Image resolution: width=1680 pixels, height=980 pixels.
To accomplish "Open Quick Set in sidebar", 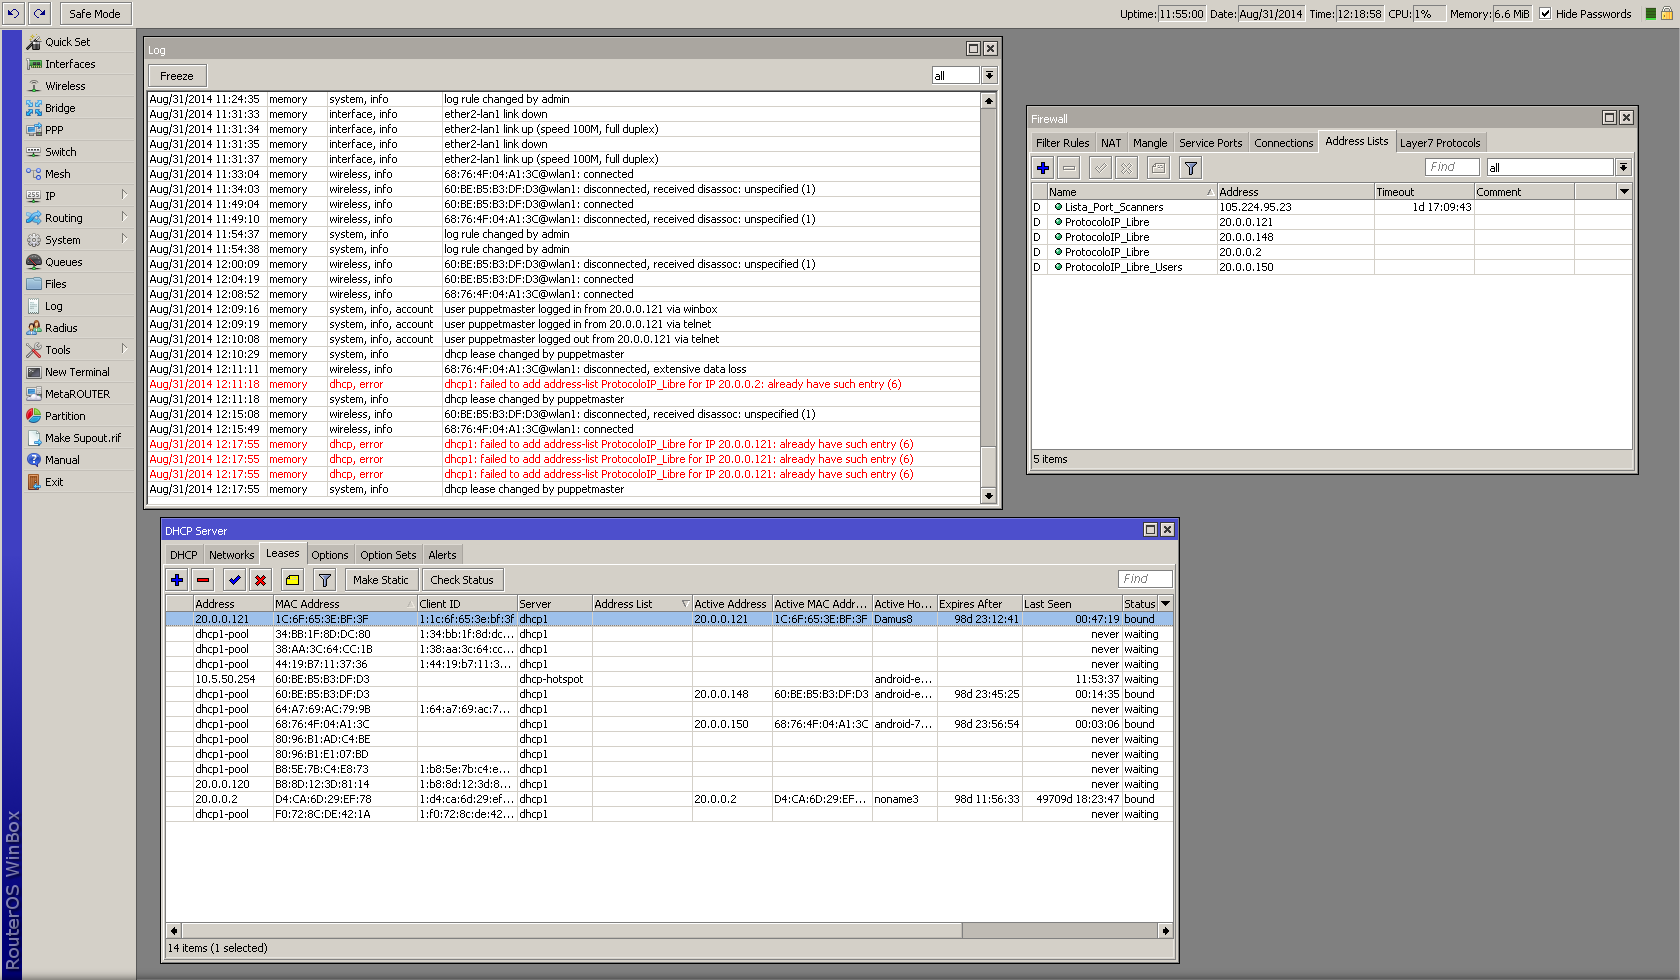I will click(x=67, y=42).
